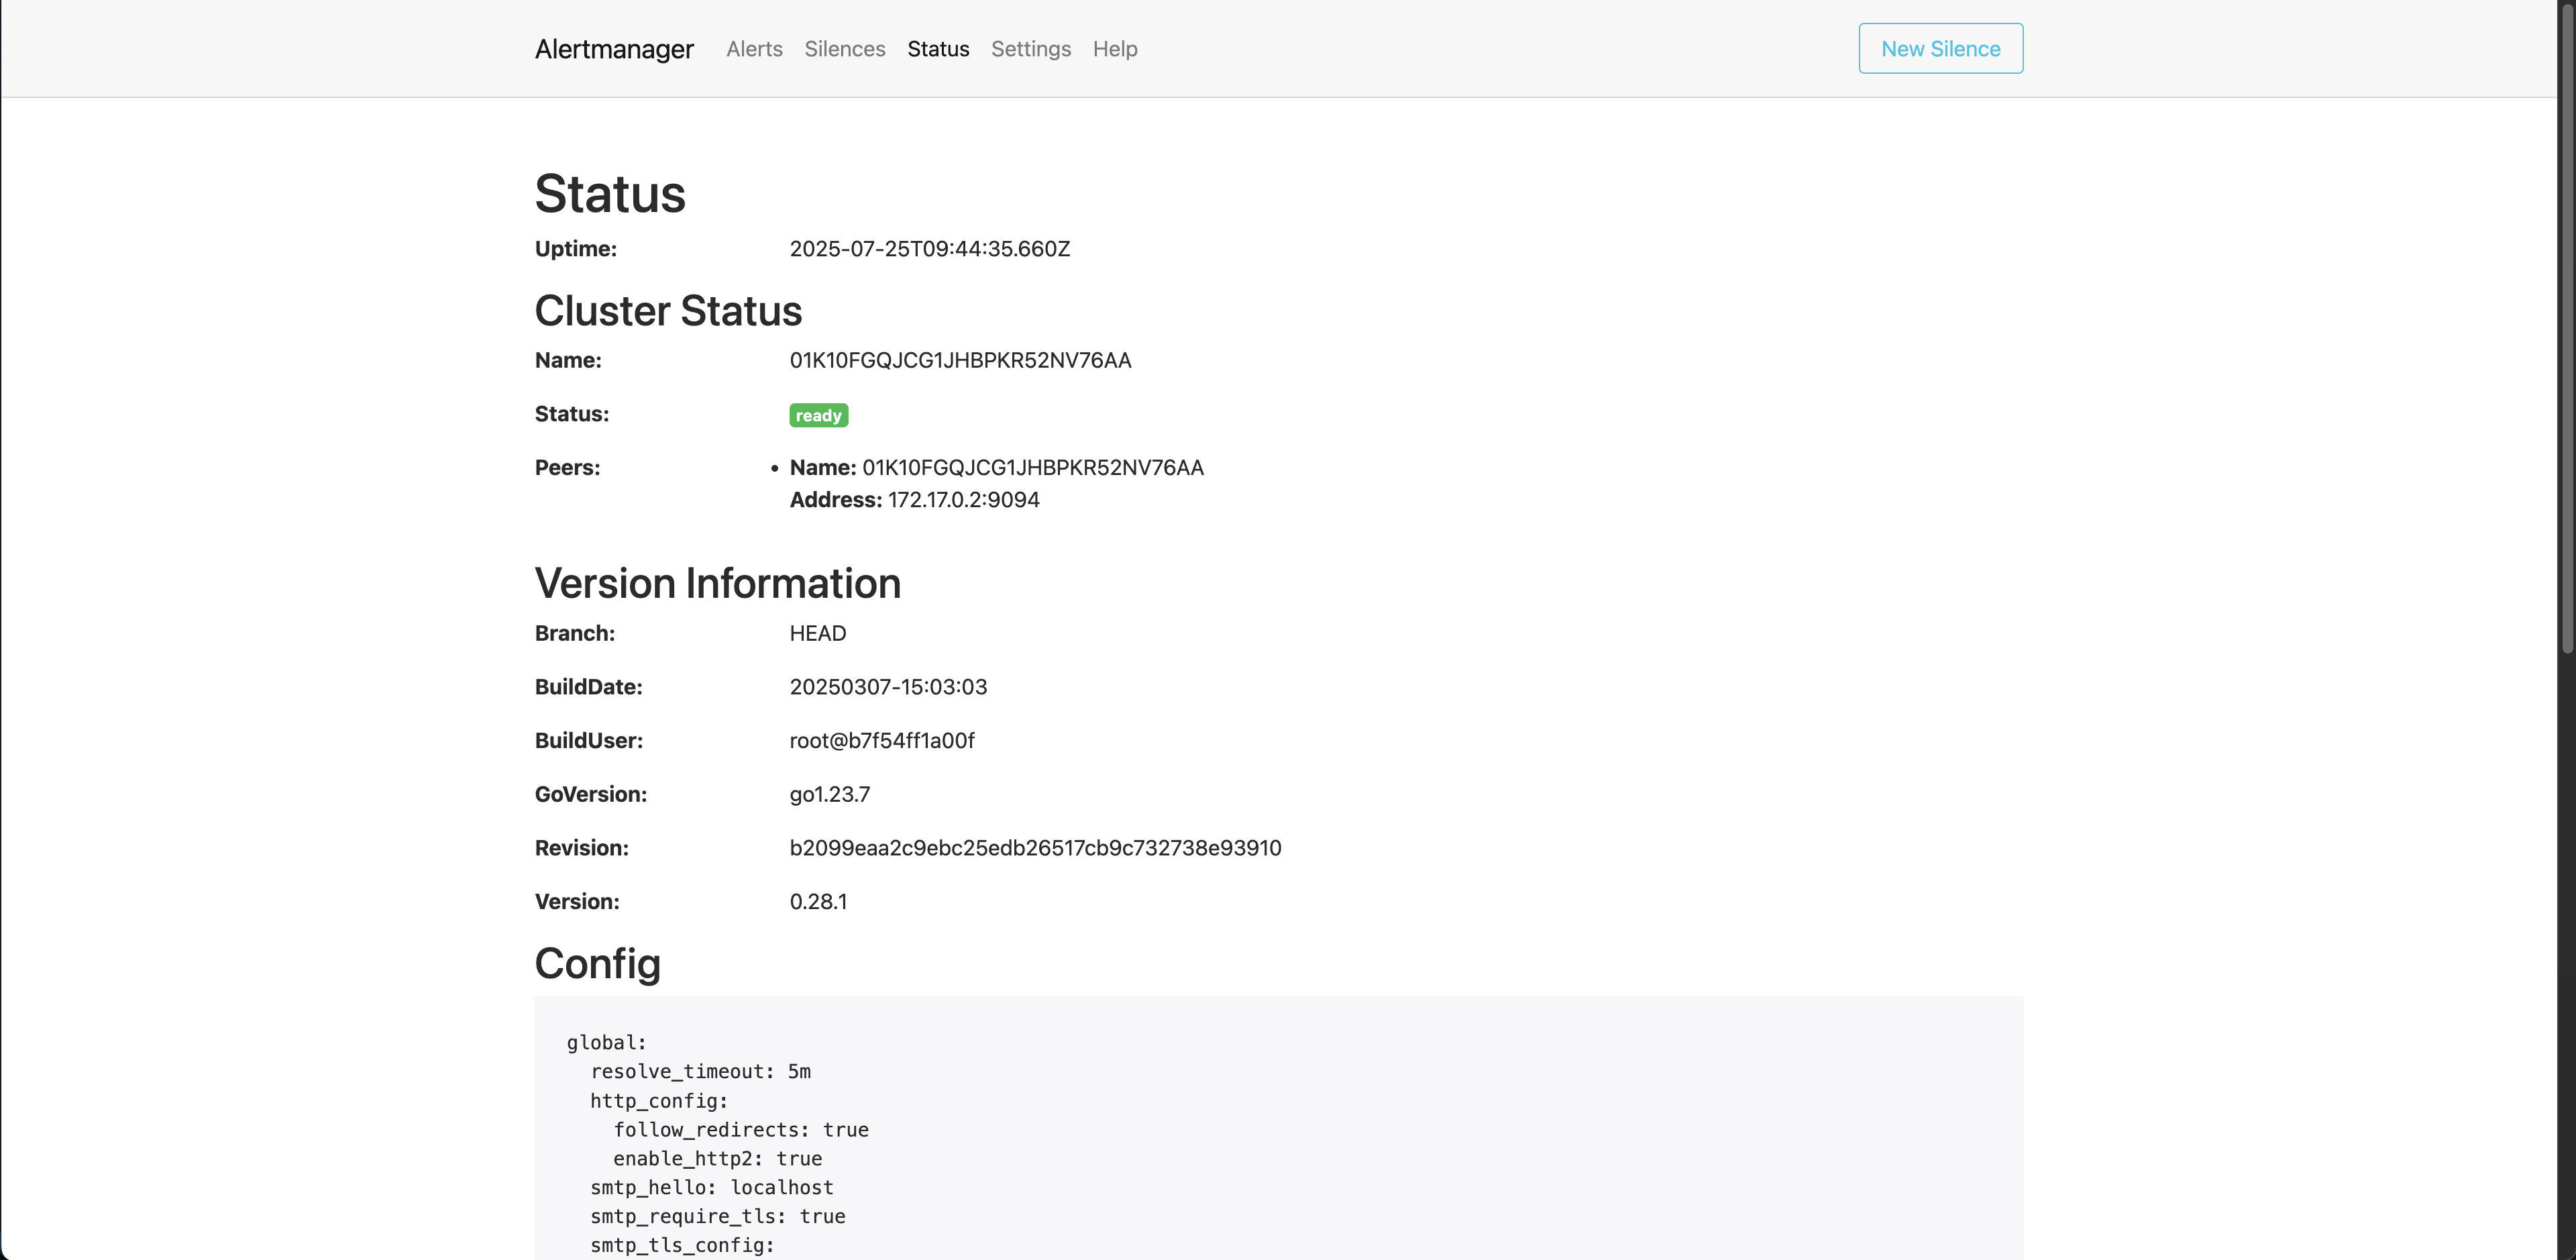
Task: Click the green ready status badge
Action: coord(818,414)
